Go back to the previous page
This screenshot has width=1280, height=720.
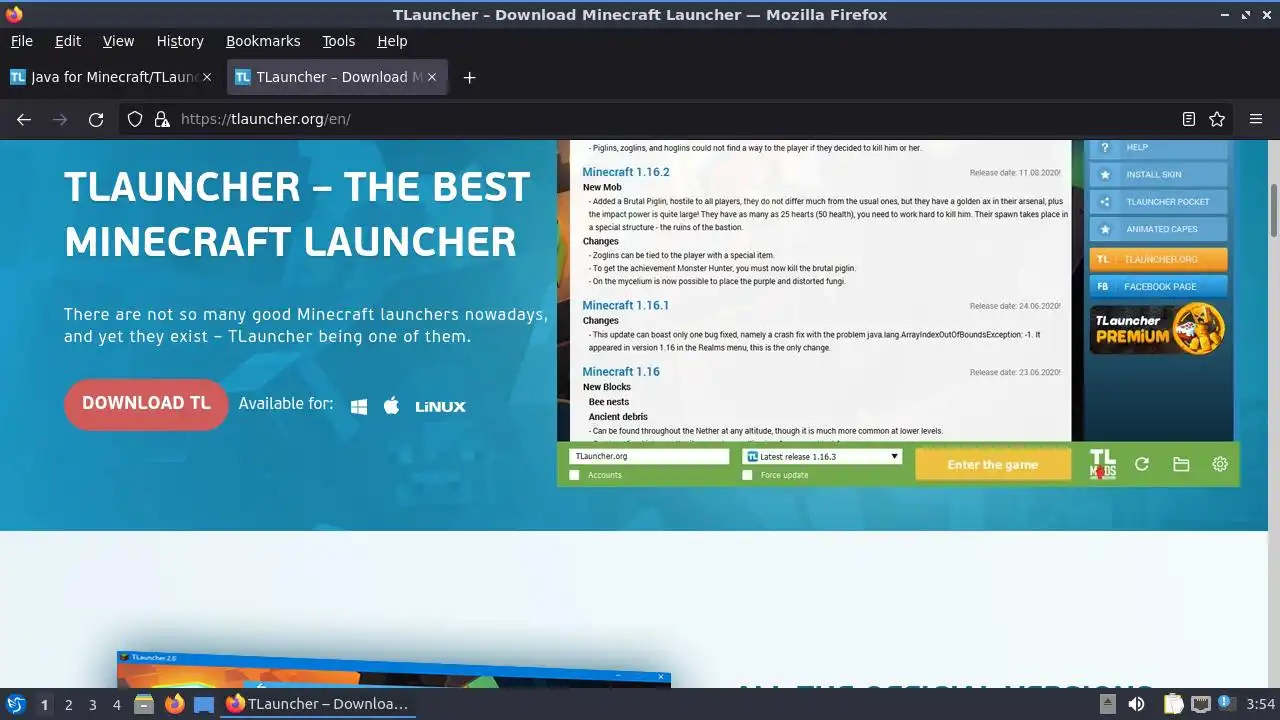(24, 119)
